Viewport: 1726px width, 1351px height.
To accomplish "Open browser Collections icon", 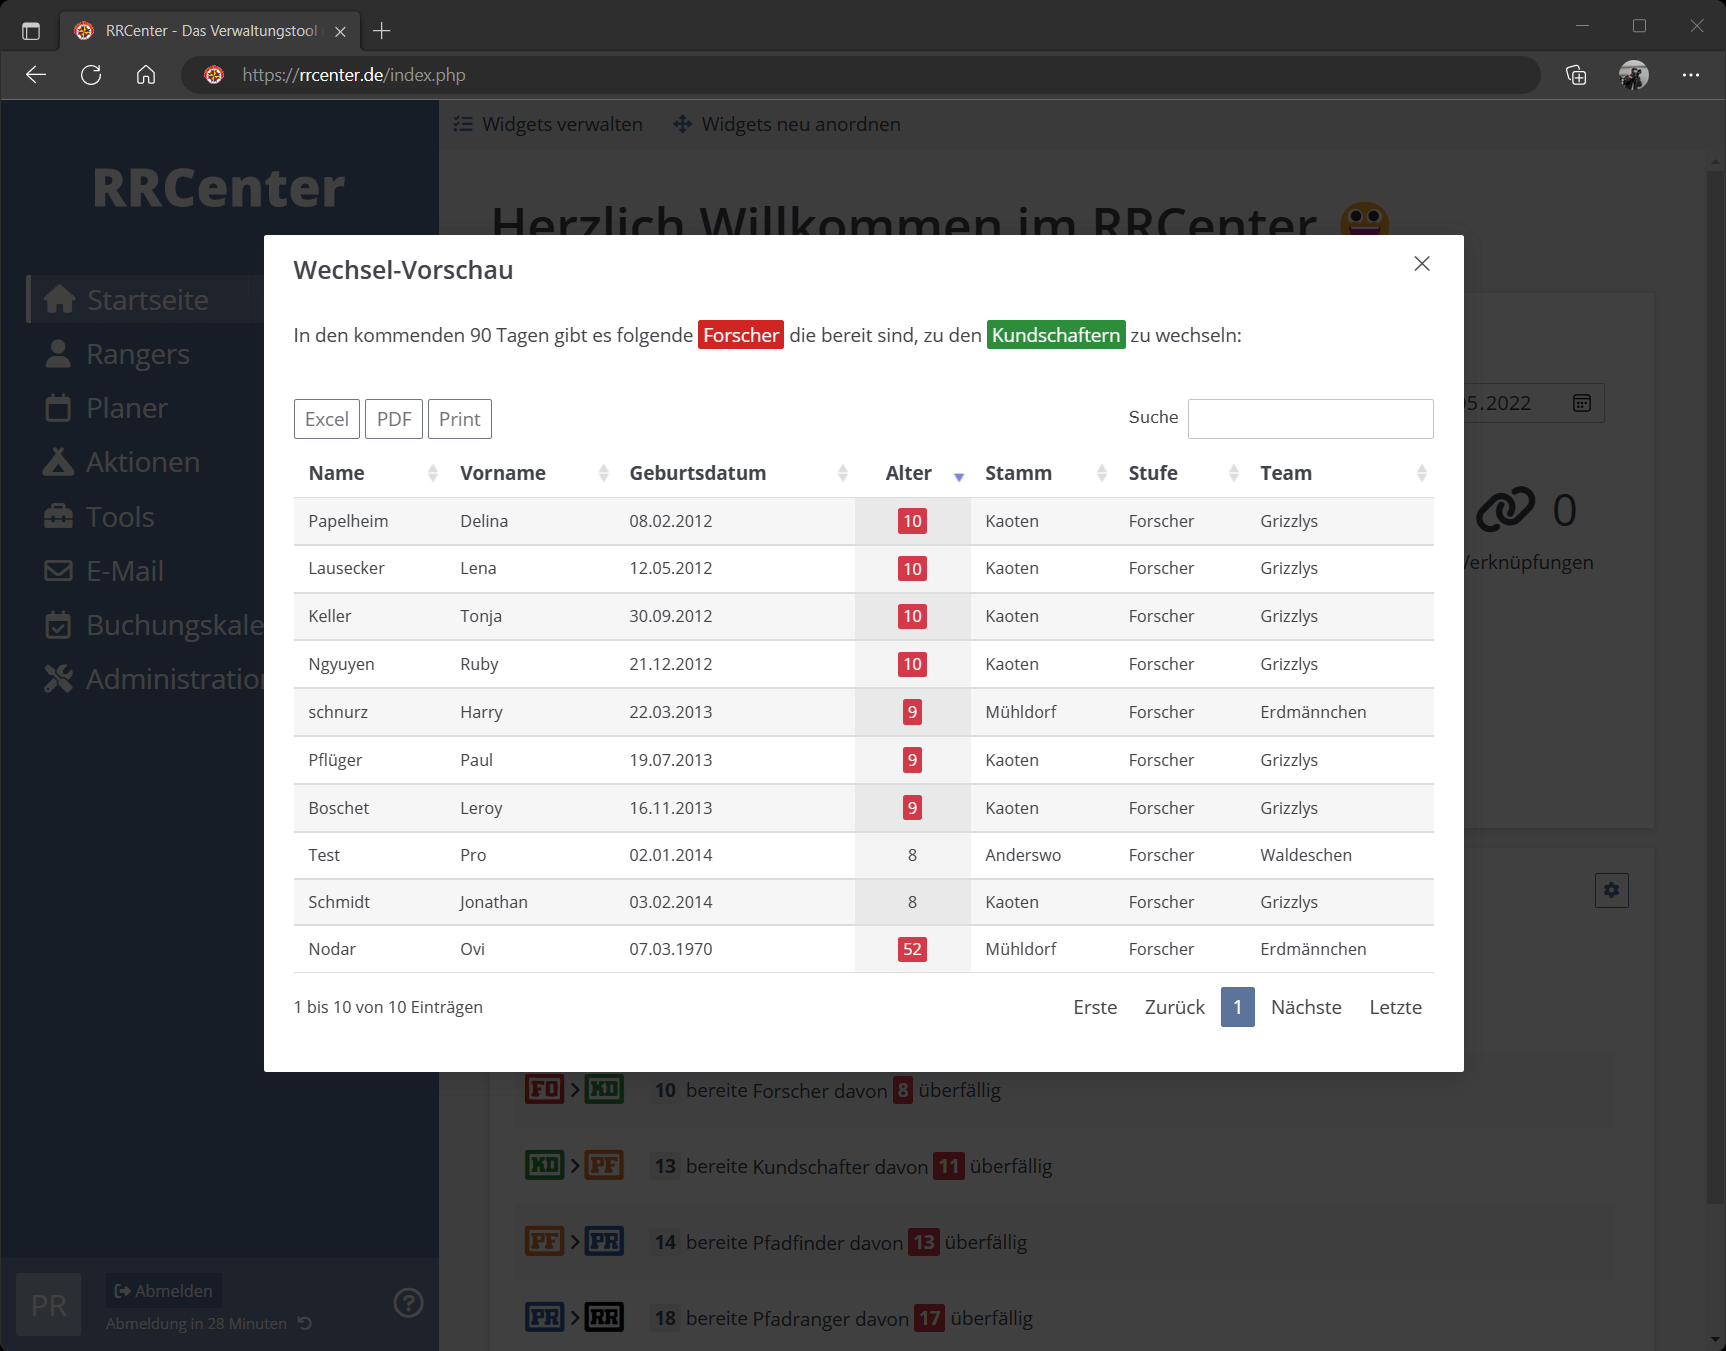I will click(1576, 75).
